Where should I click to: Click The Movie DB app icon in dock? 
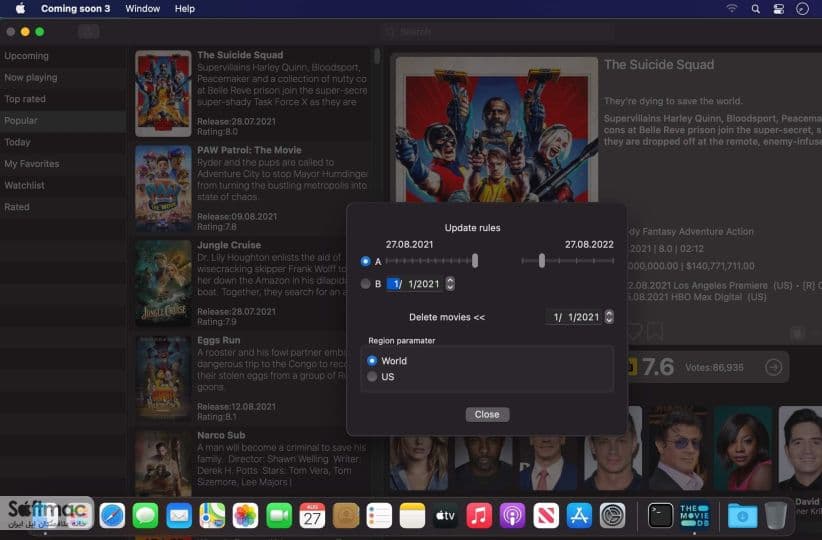(x=694, y=516)
